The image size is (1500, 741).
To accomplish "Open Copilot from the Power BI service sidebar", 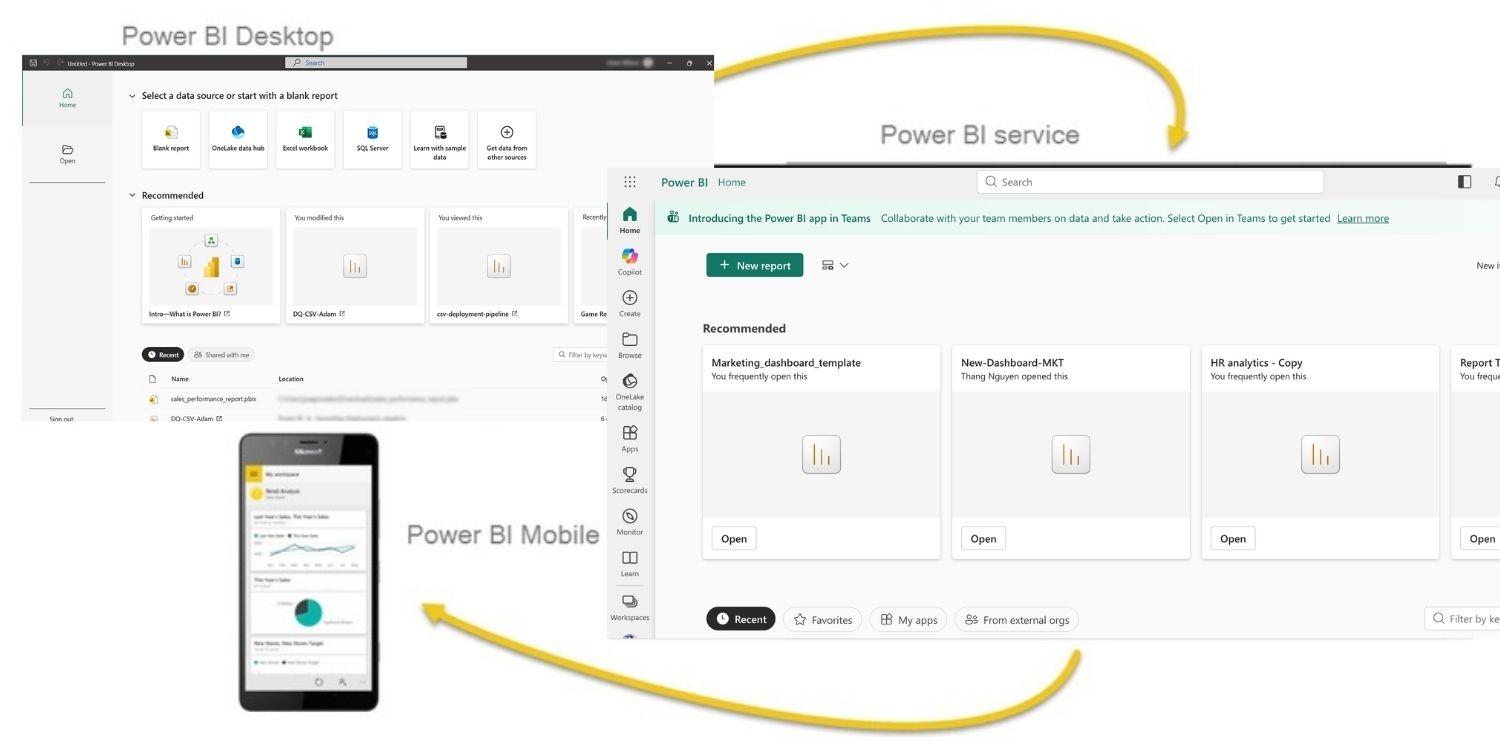I will point(629,262).
